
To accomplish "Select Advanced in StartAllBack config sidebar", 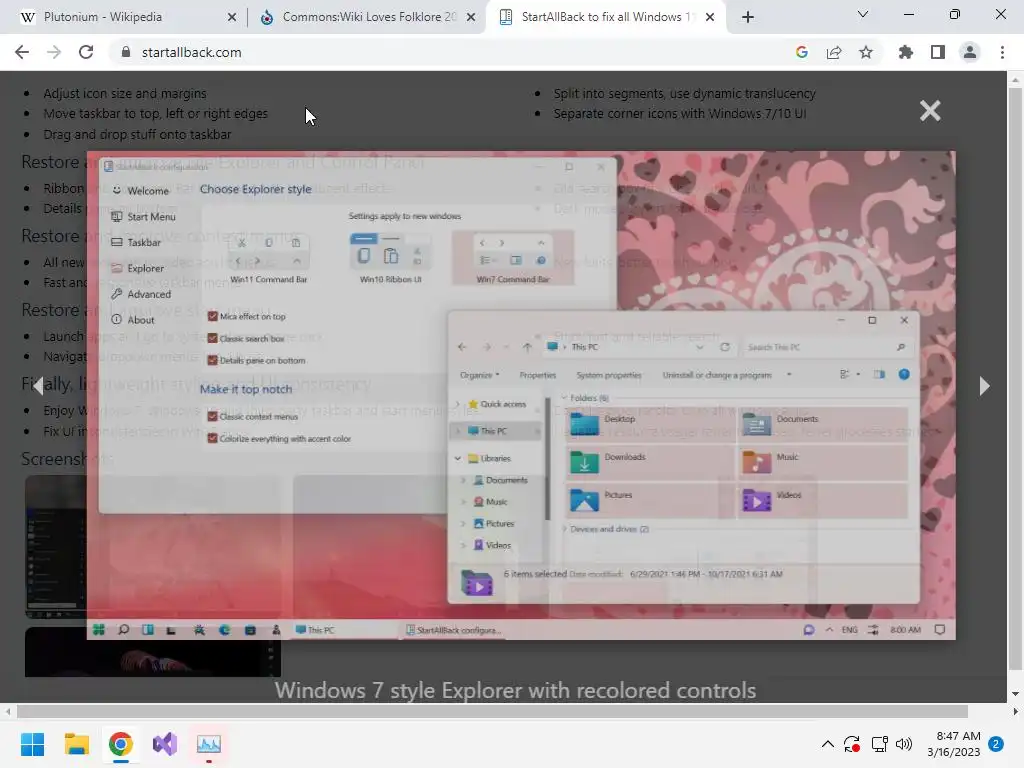I will click(141, 294).
